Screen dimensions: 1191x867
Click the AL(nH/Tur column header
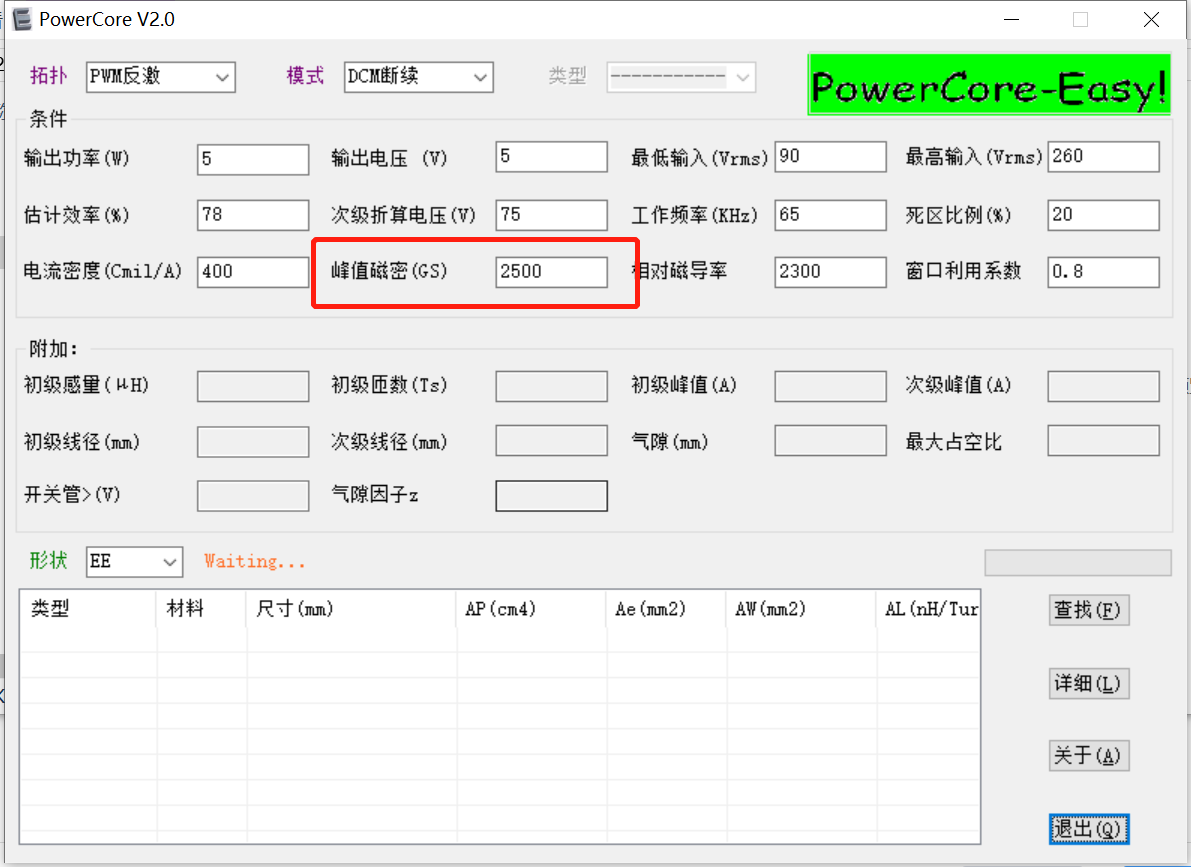pos(928,609)
